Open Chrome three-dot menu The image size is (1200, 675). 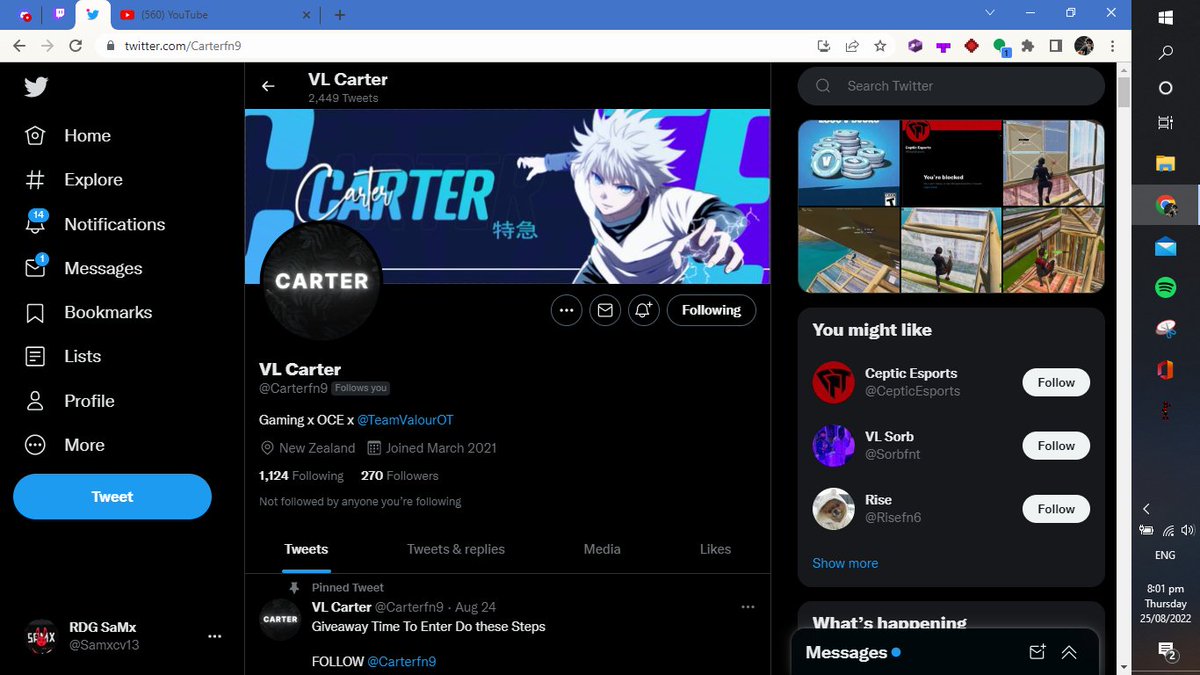tap(1112, 46)
